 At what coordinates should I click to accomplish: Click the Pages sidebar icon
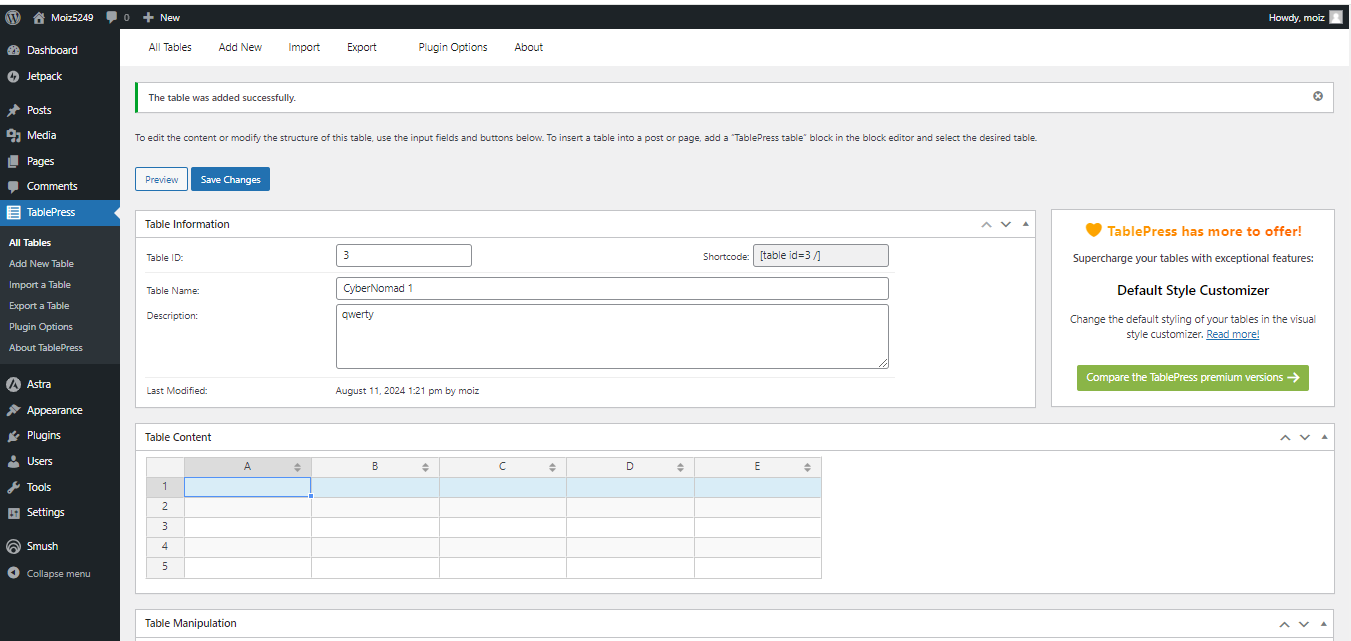[13, 161]
